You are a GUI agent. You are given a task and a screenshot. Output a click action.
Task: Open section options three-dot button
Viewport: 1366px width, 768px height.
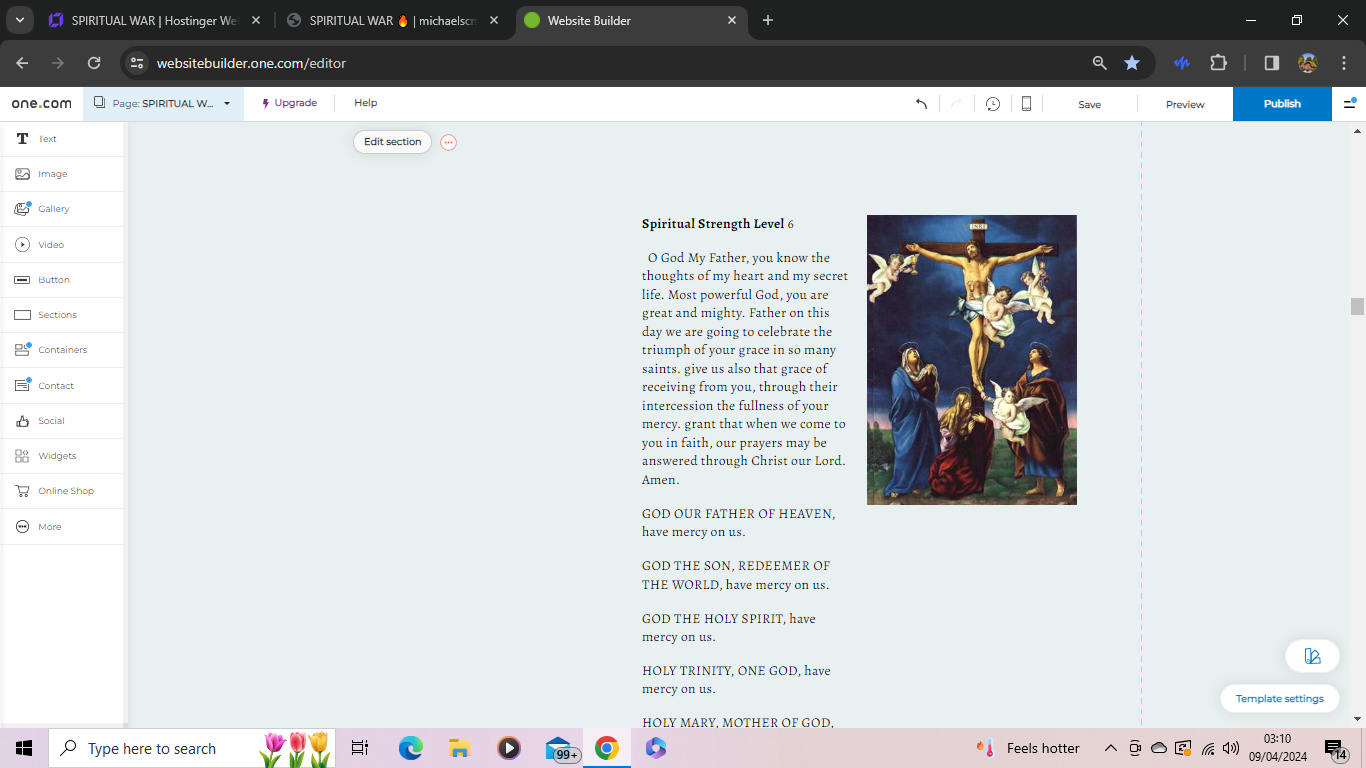[x=448, y=143]
